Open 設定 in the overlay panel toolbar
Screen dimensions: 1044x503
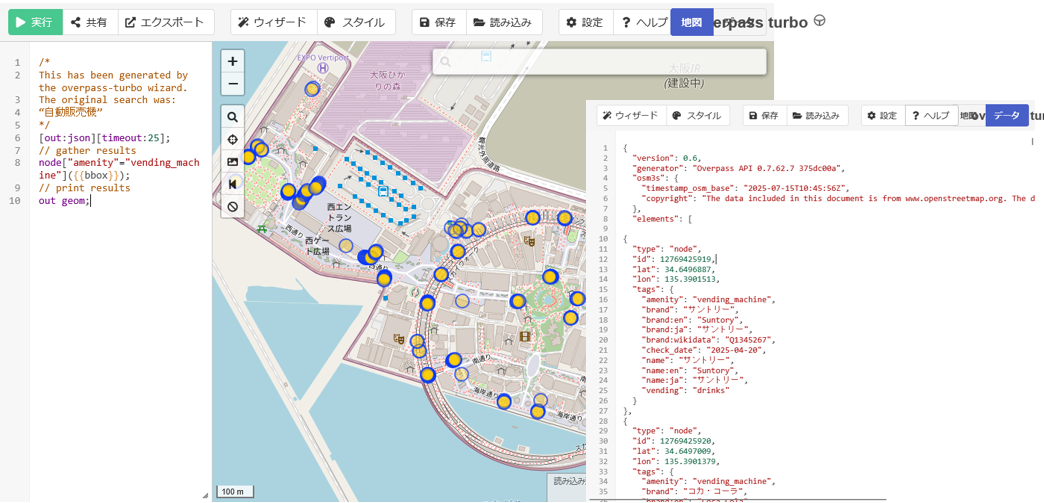point(883,115)
